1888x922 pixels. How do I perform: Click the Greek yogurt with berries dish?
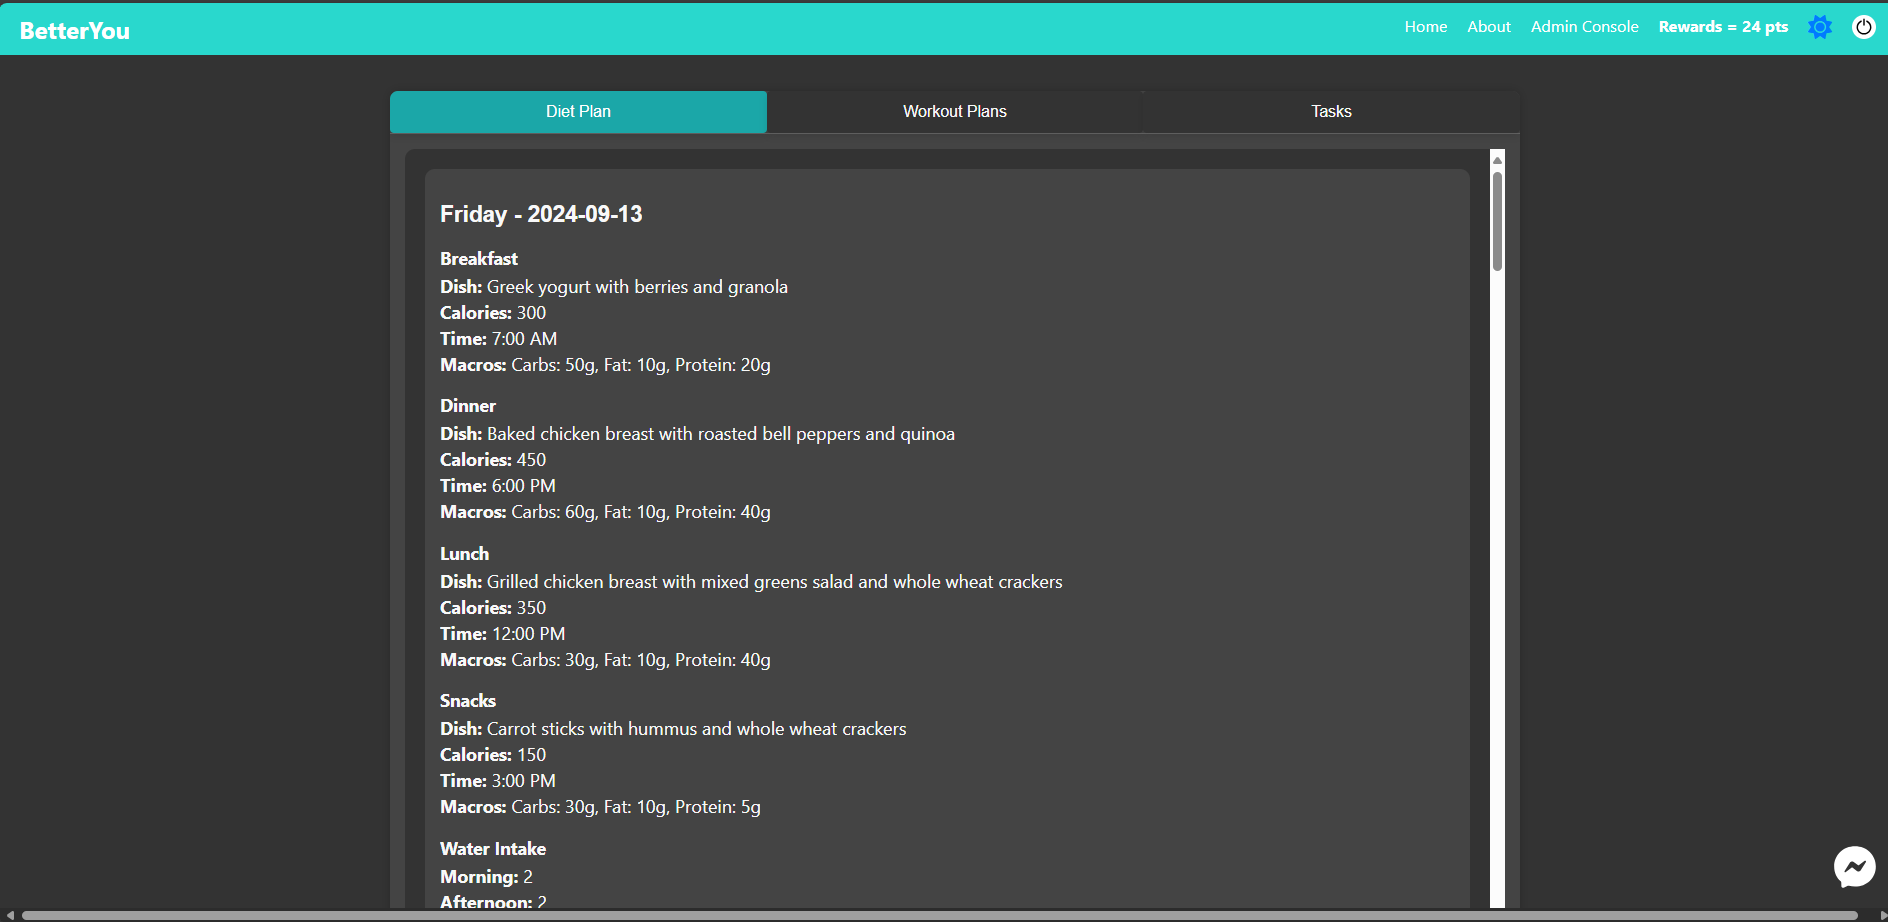click(x=614, y=287)
